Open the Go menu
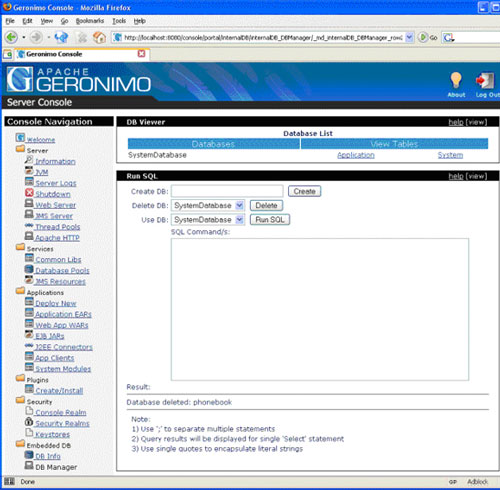The image size is (500, 490). click(64, 21)
